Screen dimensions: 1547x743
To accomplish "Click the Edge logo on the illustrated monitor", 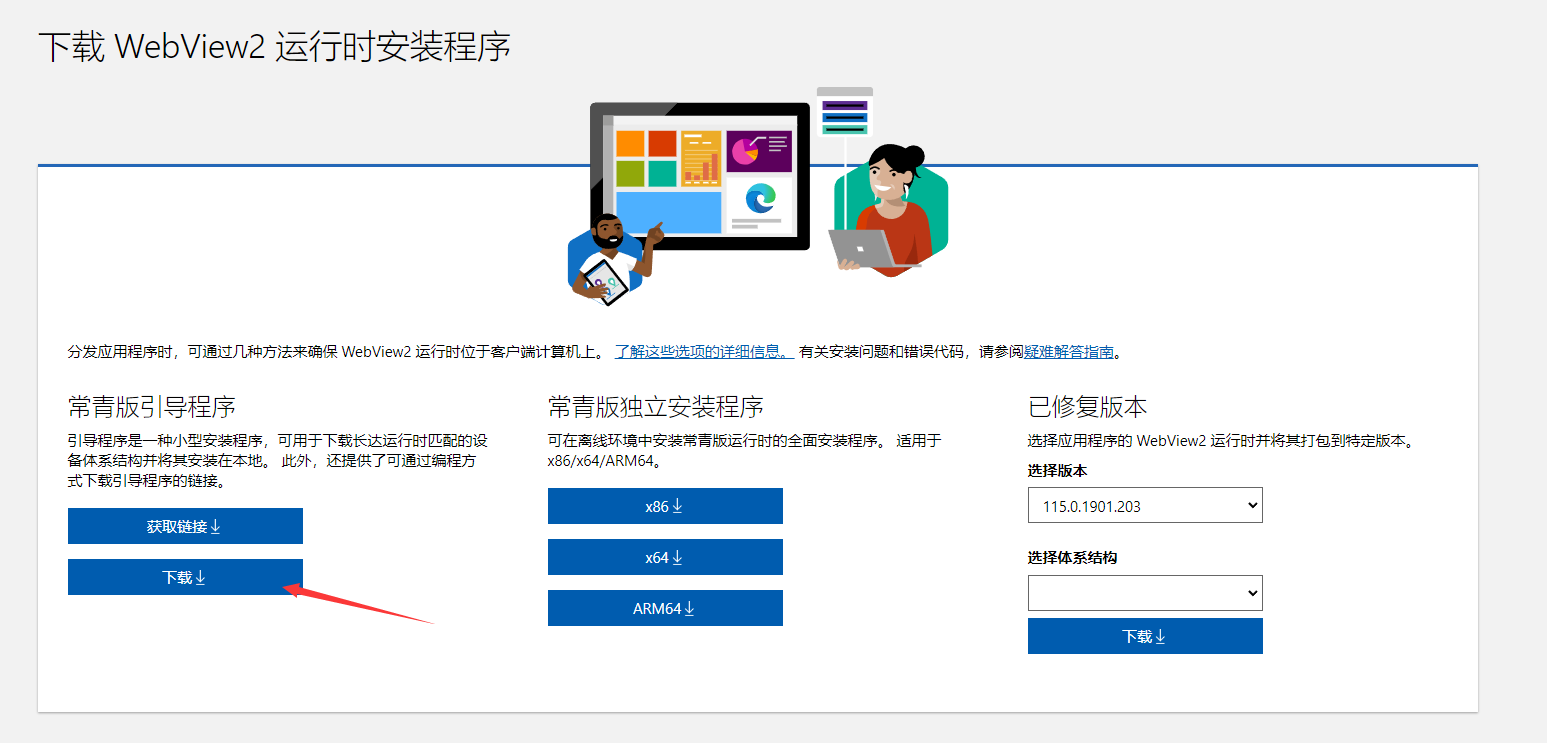I will tap(760, 199).
